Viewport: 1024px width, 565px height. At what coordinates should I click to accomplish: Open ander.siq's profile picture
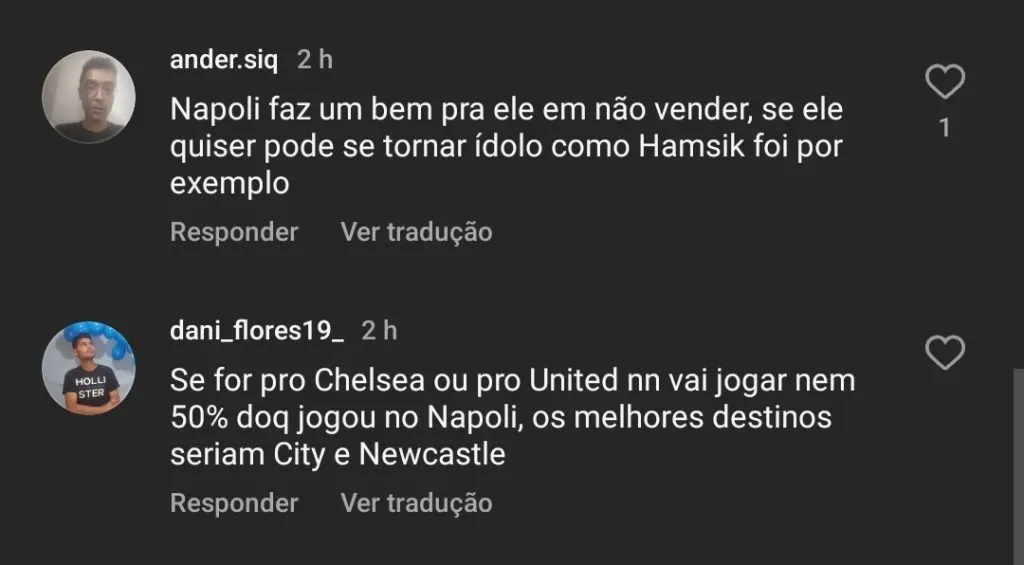88,96
